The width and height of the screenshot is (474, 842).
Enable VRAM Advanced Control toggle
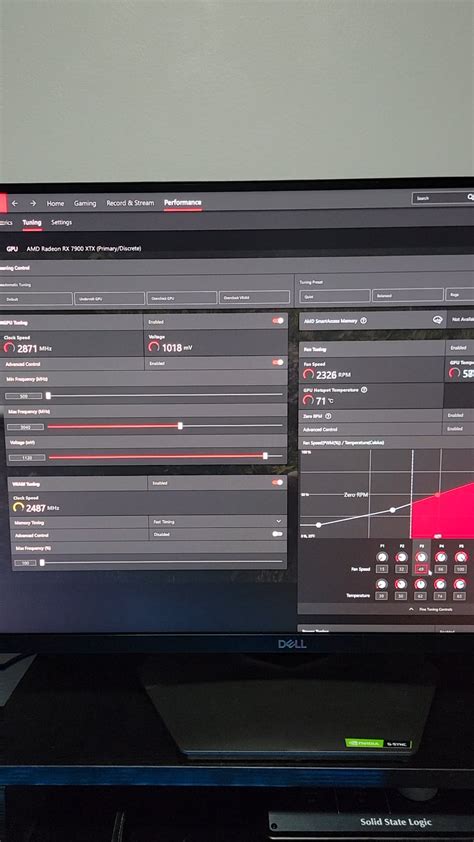pyautogui.click(x=278, y=534)
